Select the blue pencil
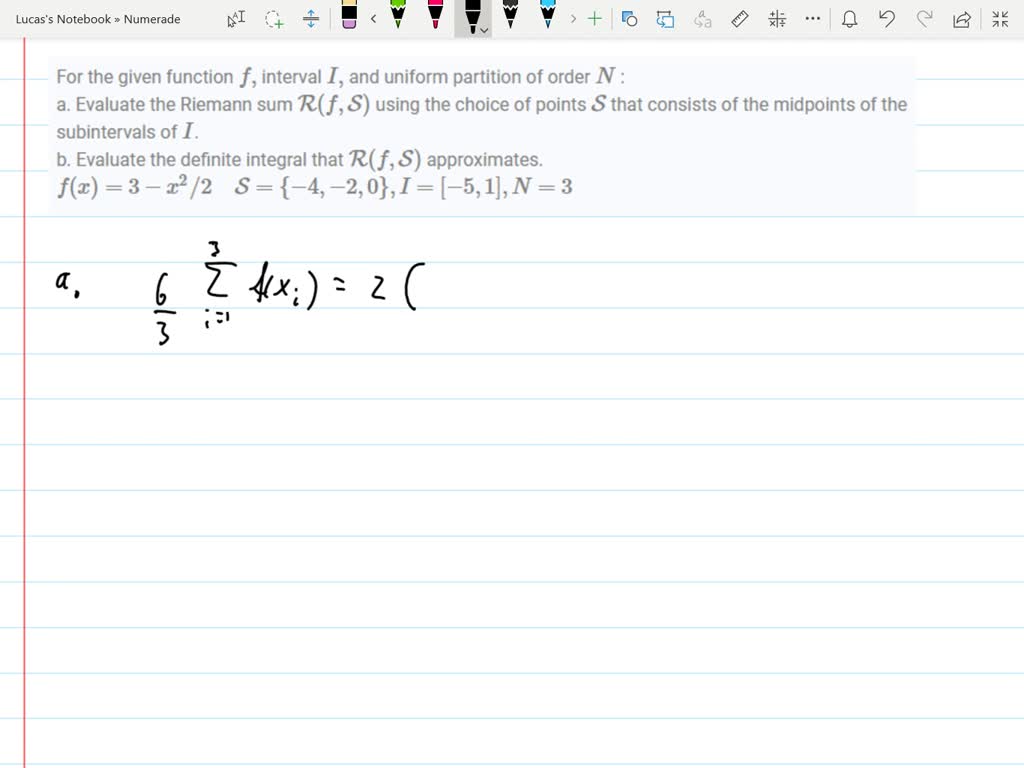1024x768 pixels. pyautogui.click(x=548, y=19)
